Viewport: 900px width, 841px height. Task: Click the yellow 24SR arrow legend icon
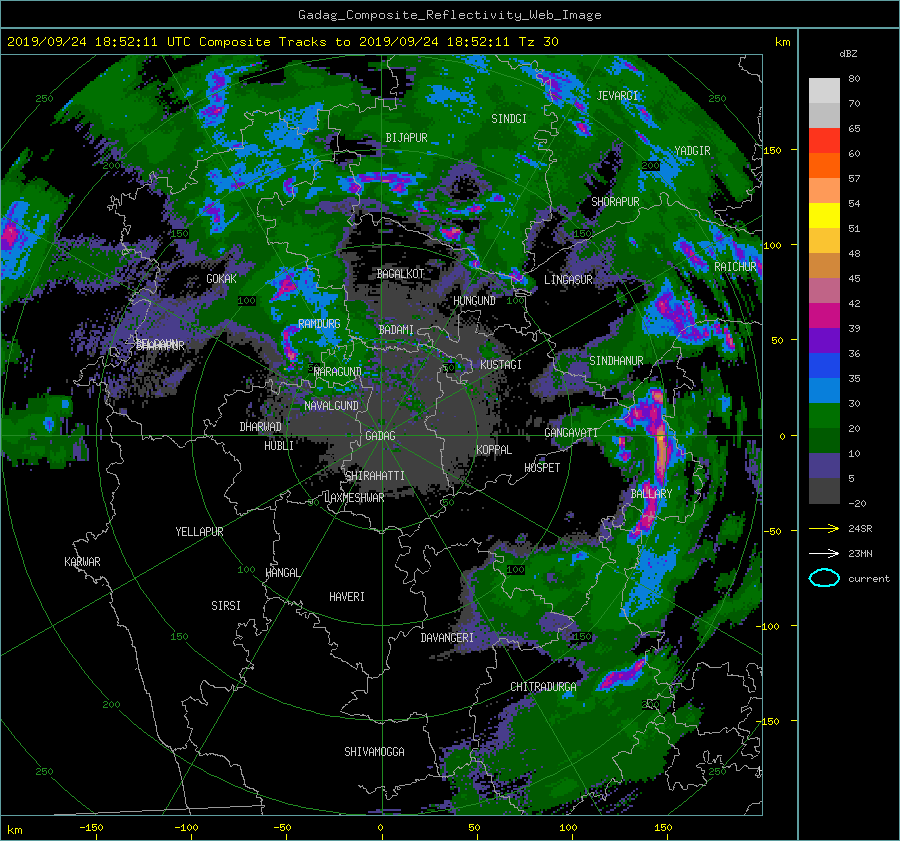(824, 528)
